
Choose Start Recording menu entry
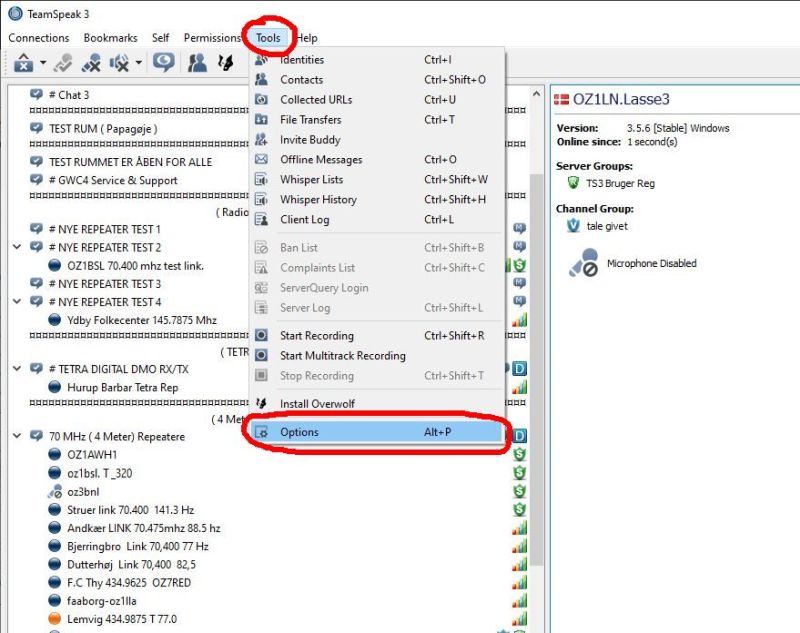click(x=377, y=335)
